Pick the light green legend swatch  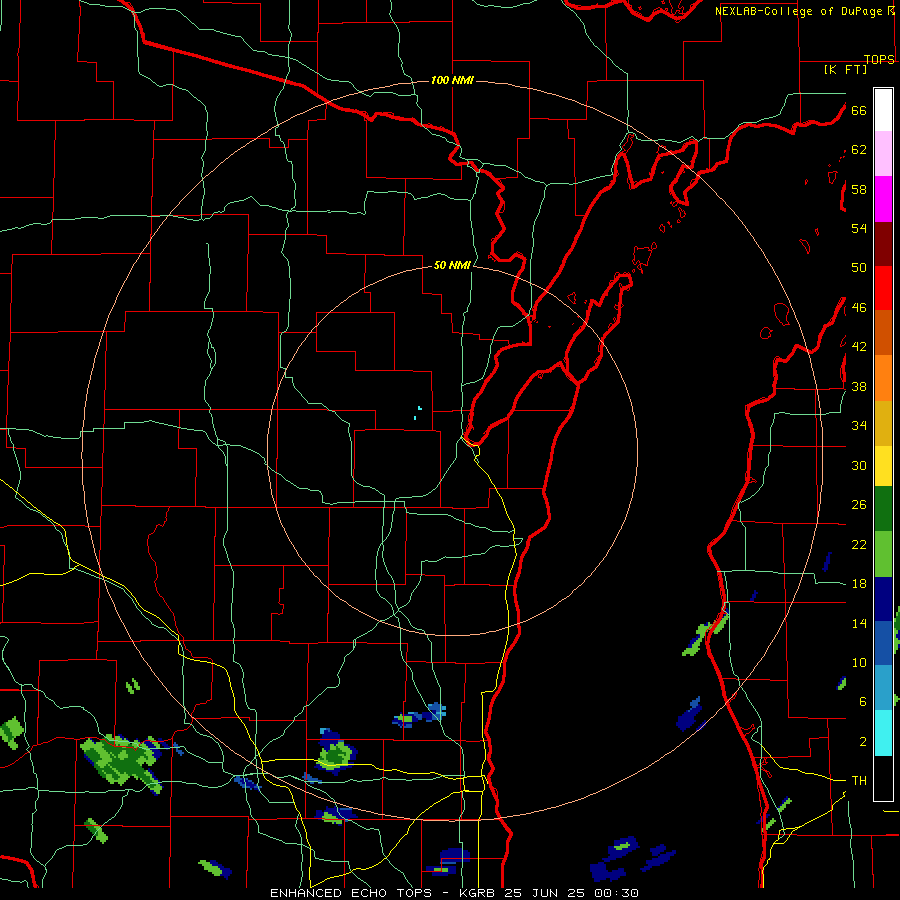click(x=883, y=554)
